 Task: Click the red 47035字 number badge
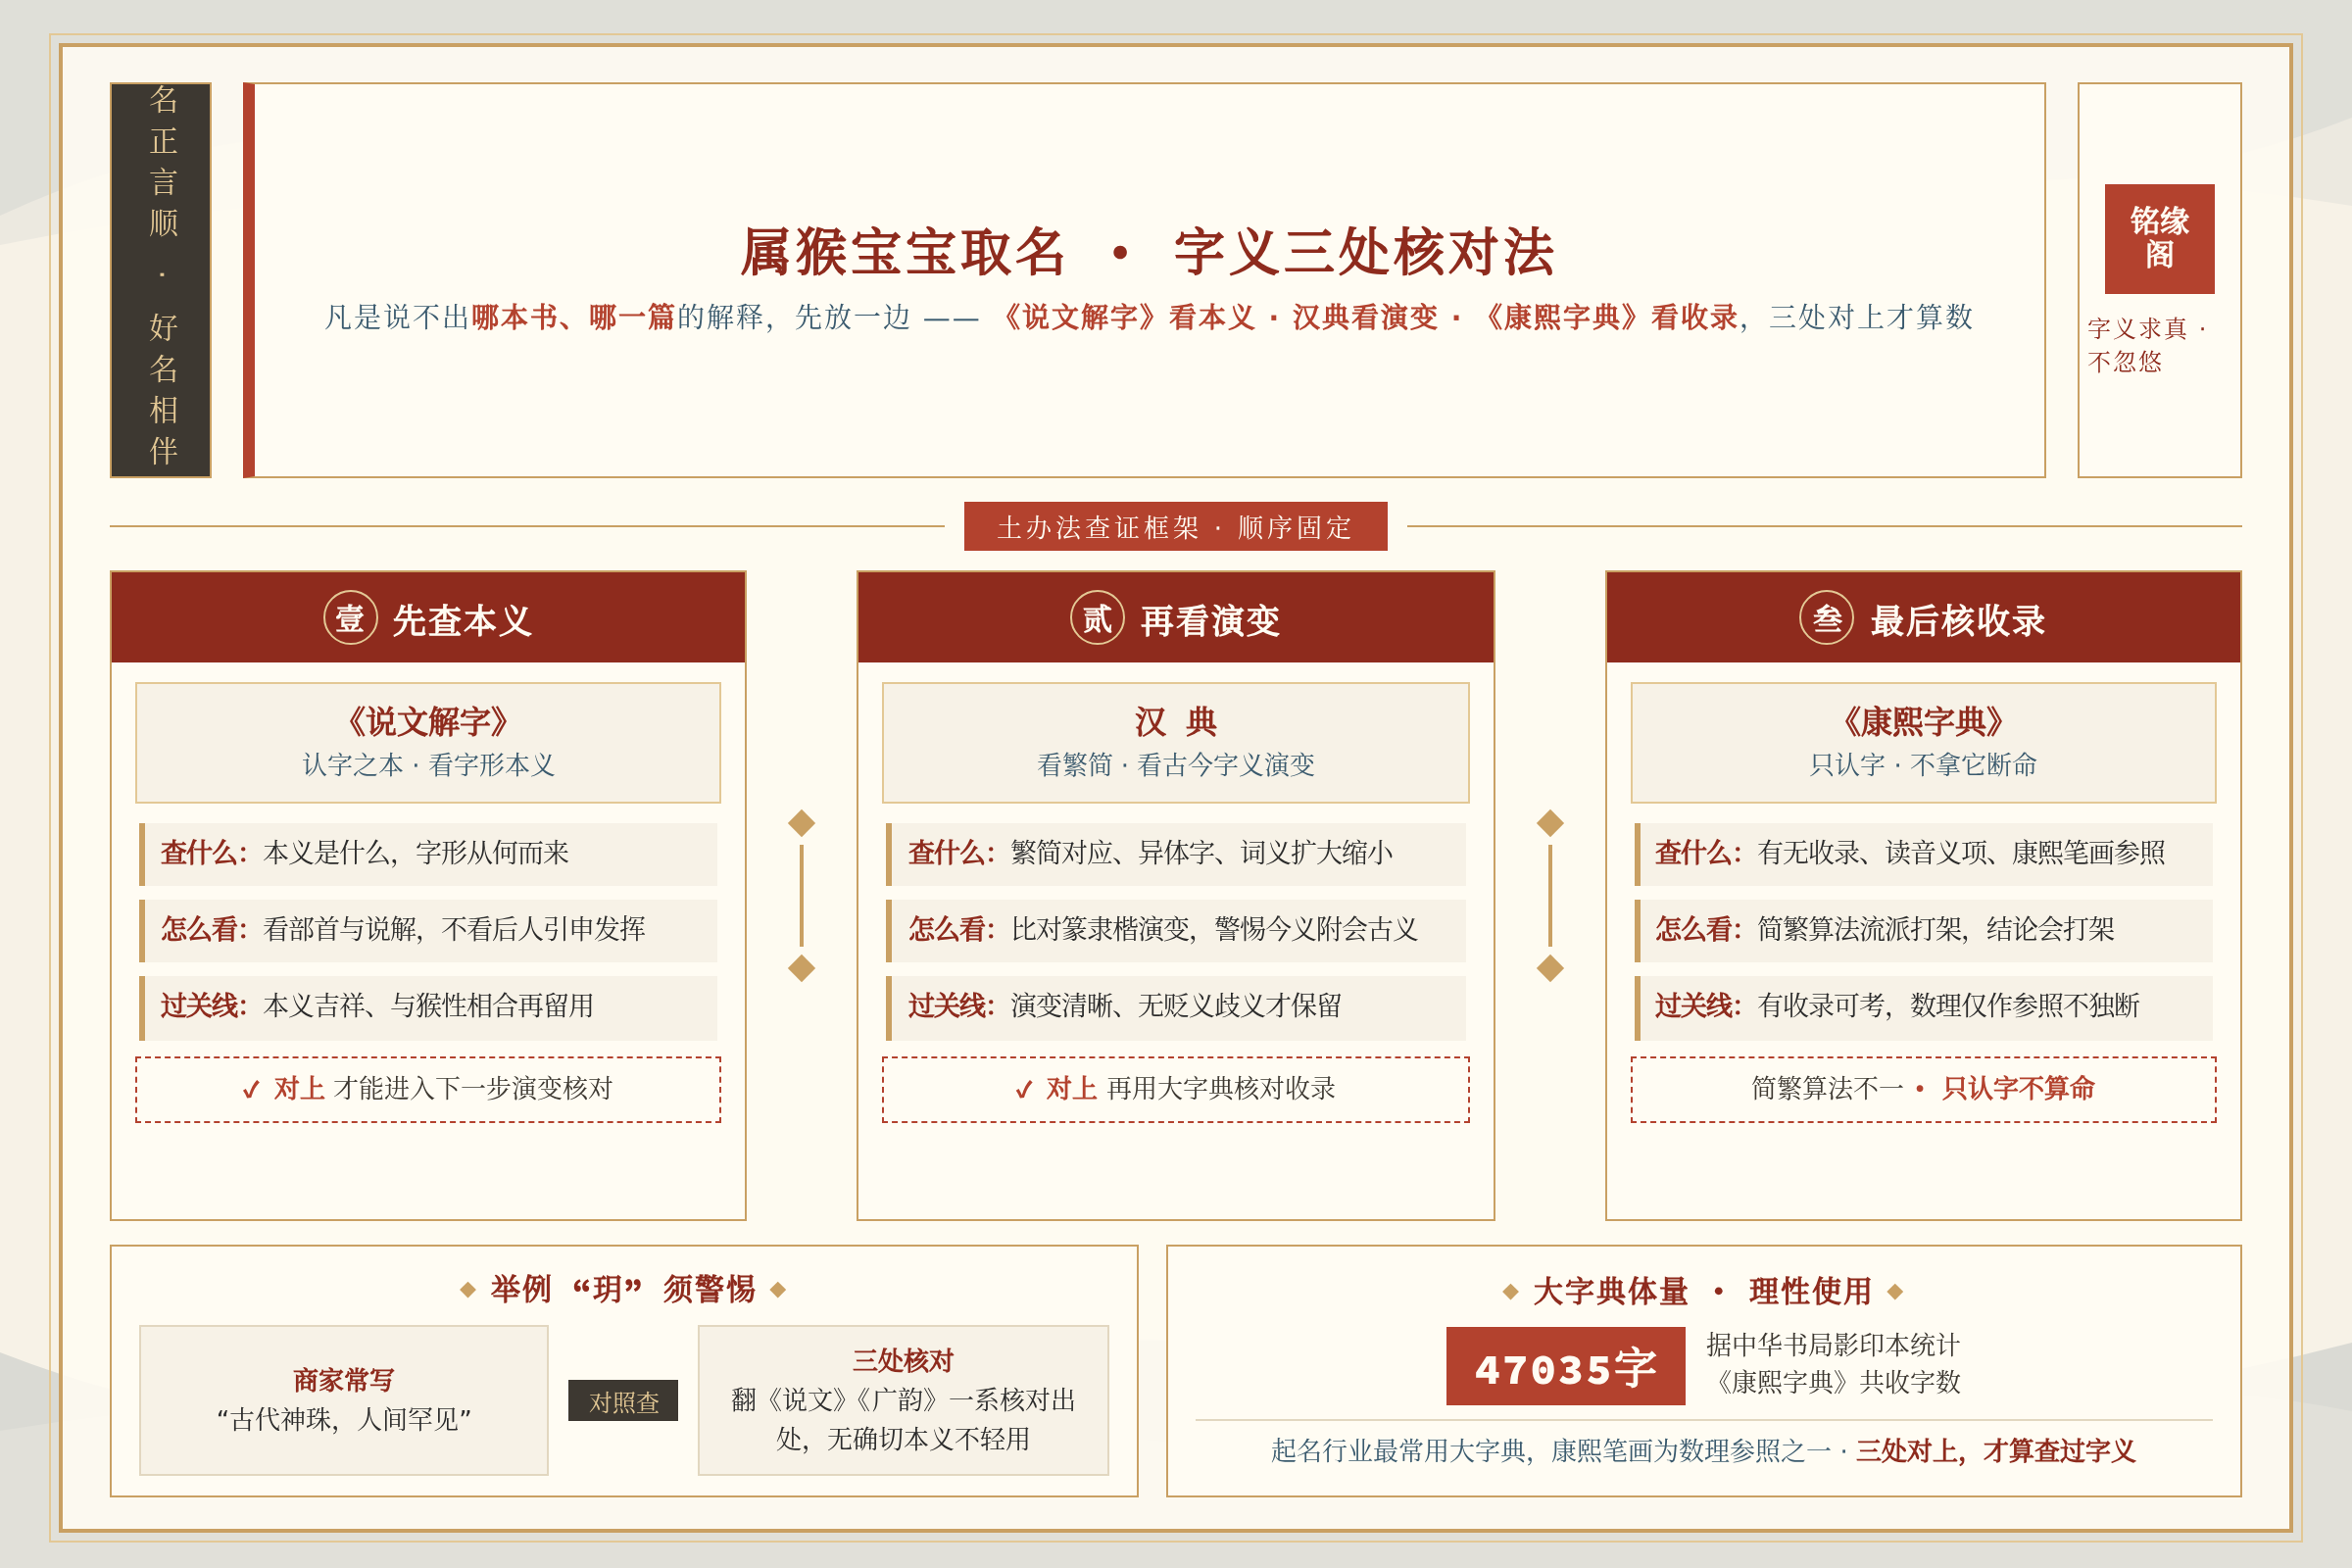click(1565, 1367)
